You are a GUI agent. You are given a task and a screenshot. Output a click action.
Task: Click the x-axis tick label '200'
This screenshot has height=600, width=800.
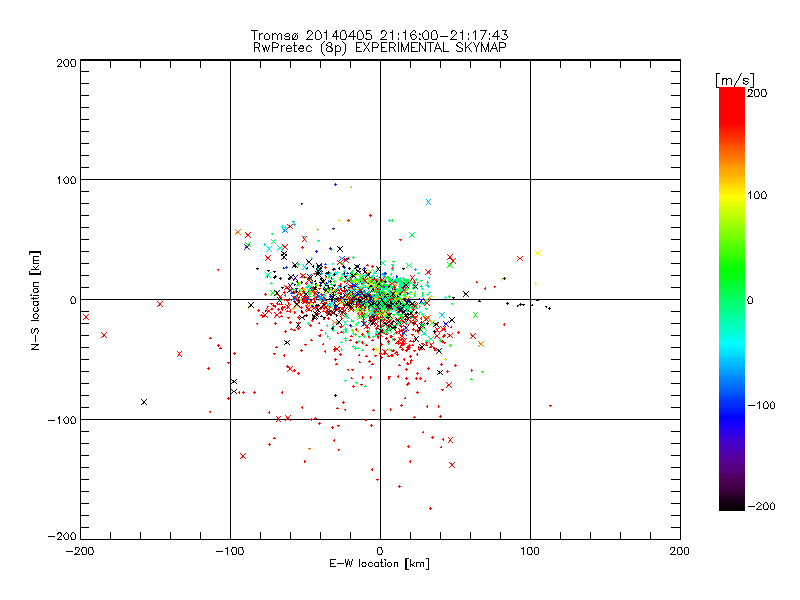pos(680,551)
